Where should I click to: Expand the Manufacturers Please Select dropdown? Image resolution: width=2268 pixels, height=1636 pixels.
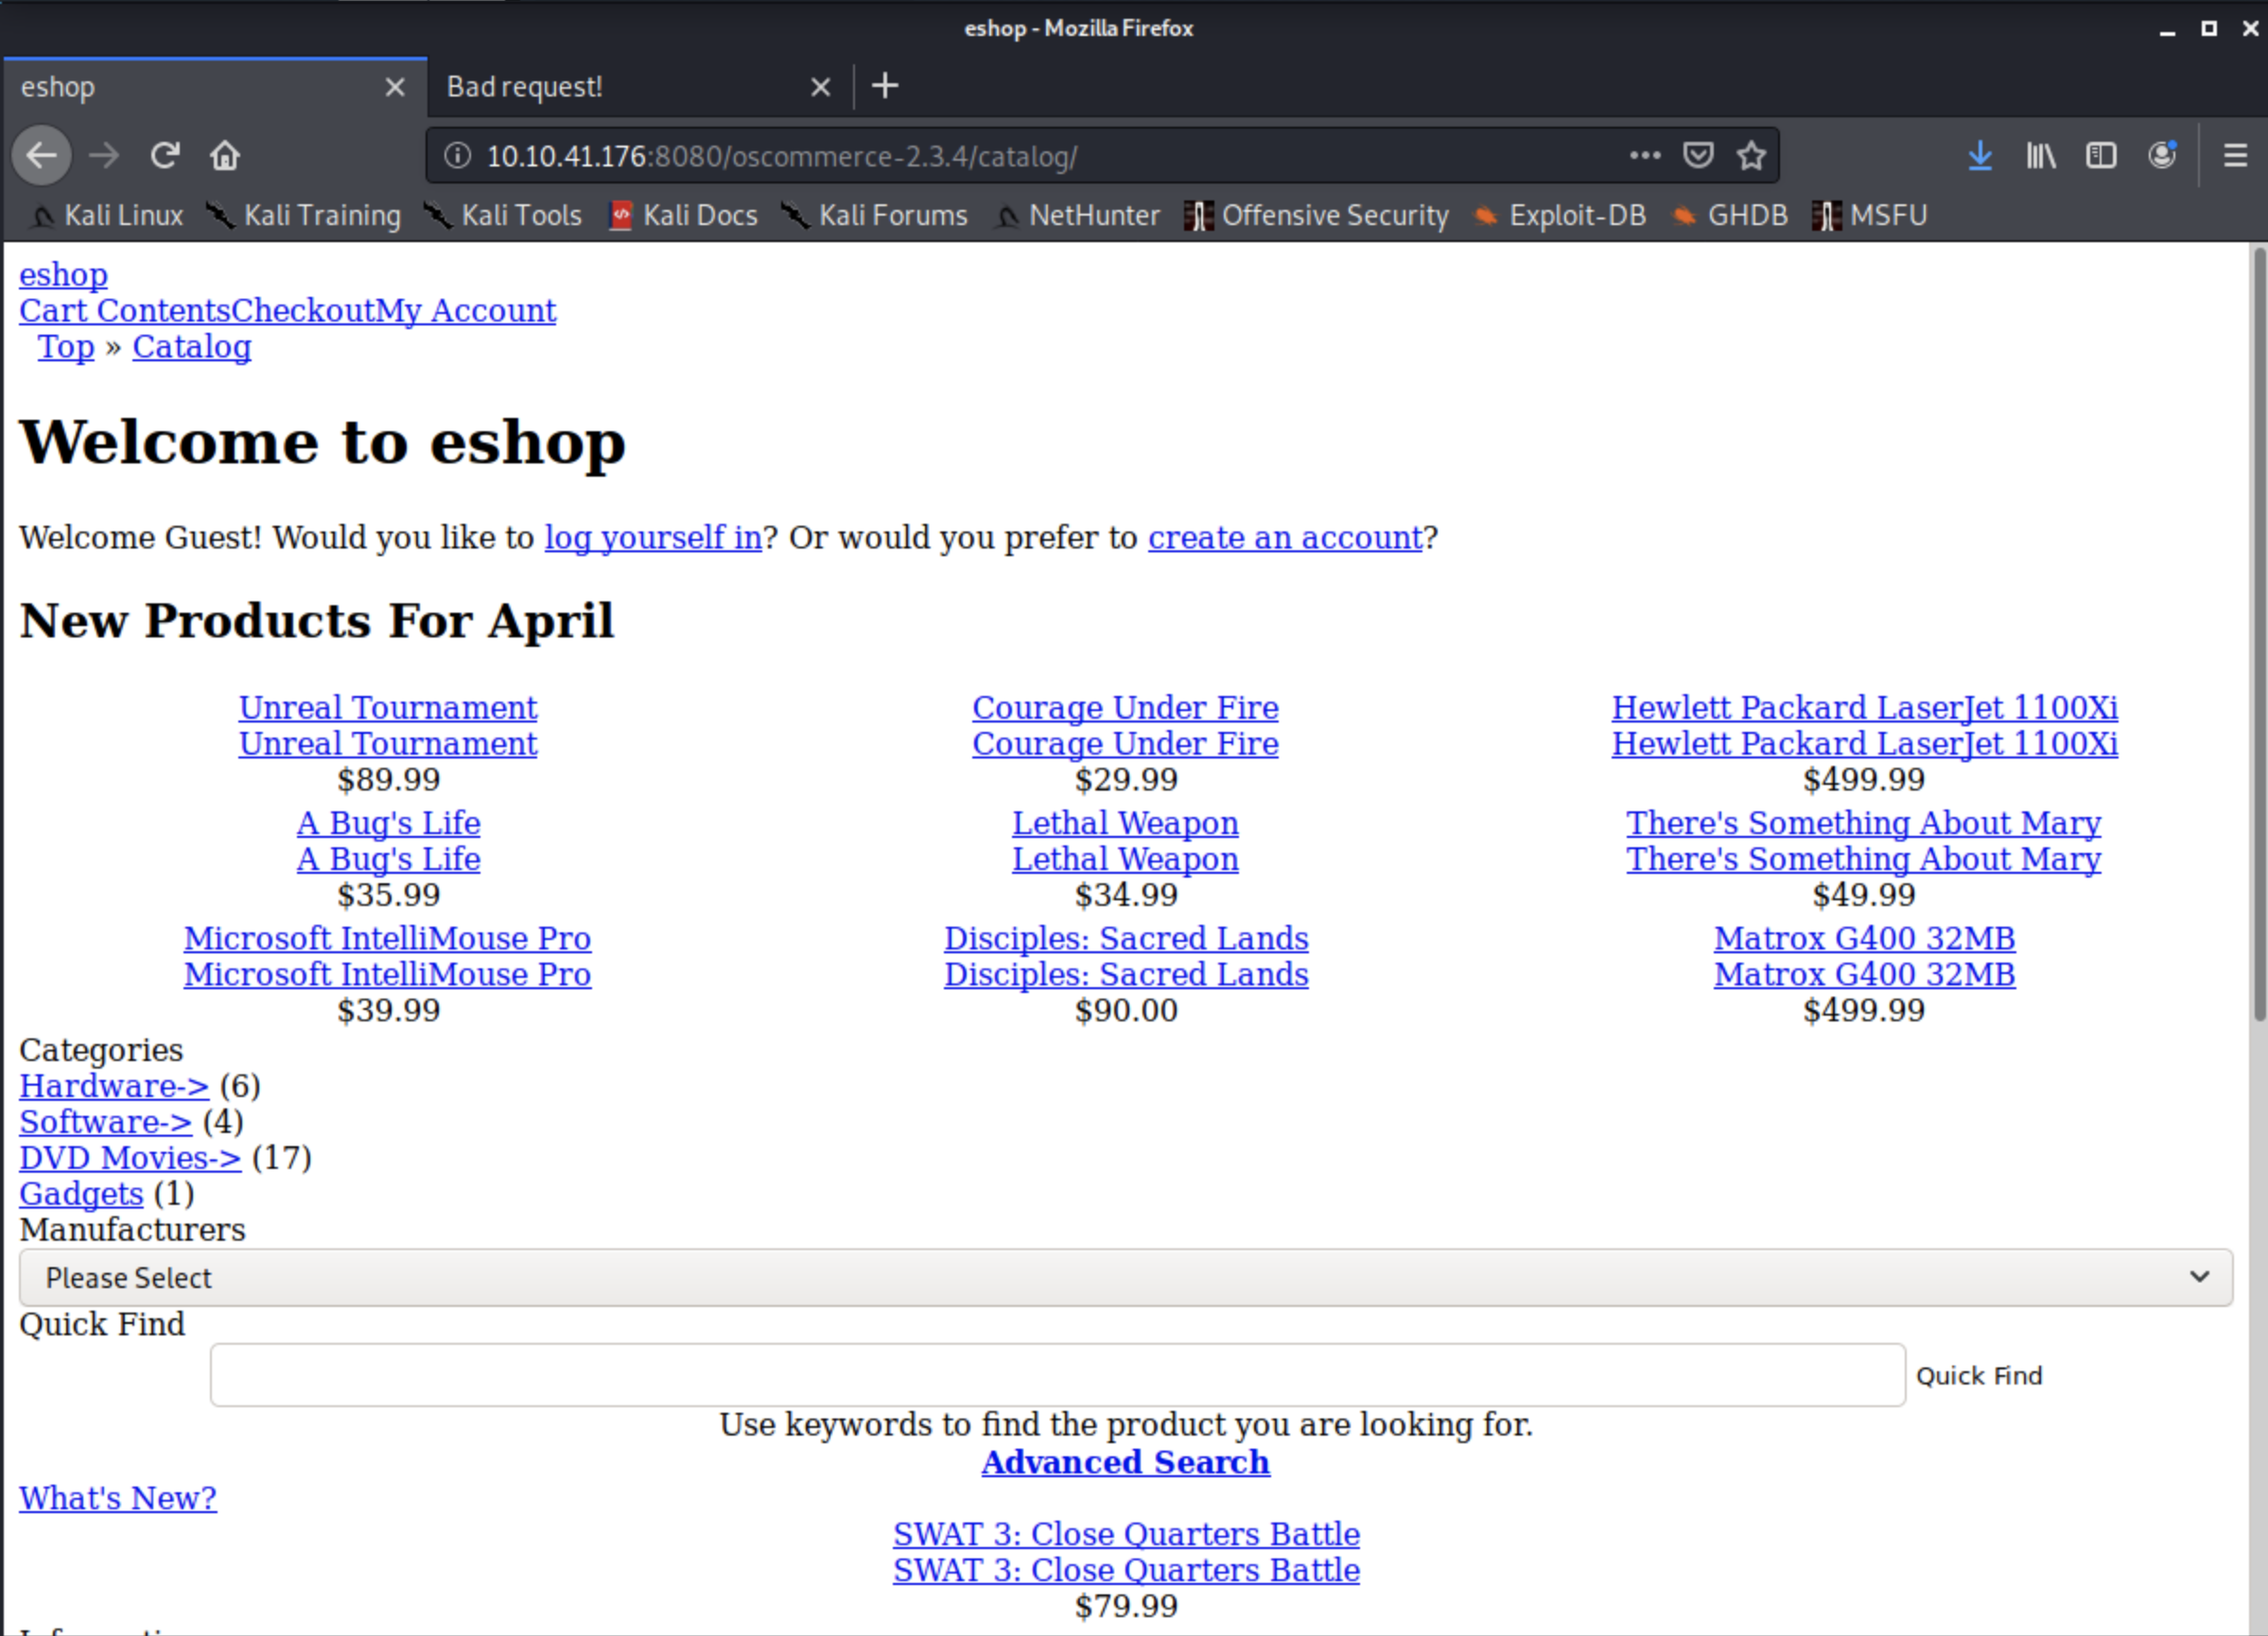[x=1125, y=1277]
